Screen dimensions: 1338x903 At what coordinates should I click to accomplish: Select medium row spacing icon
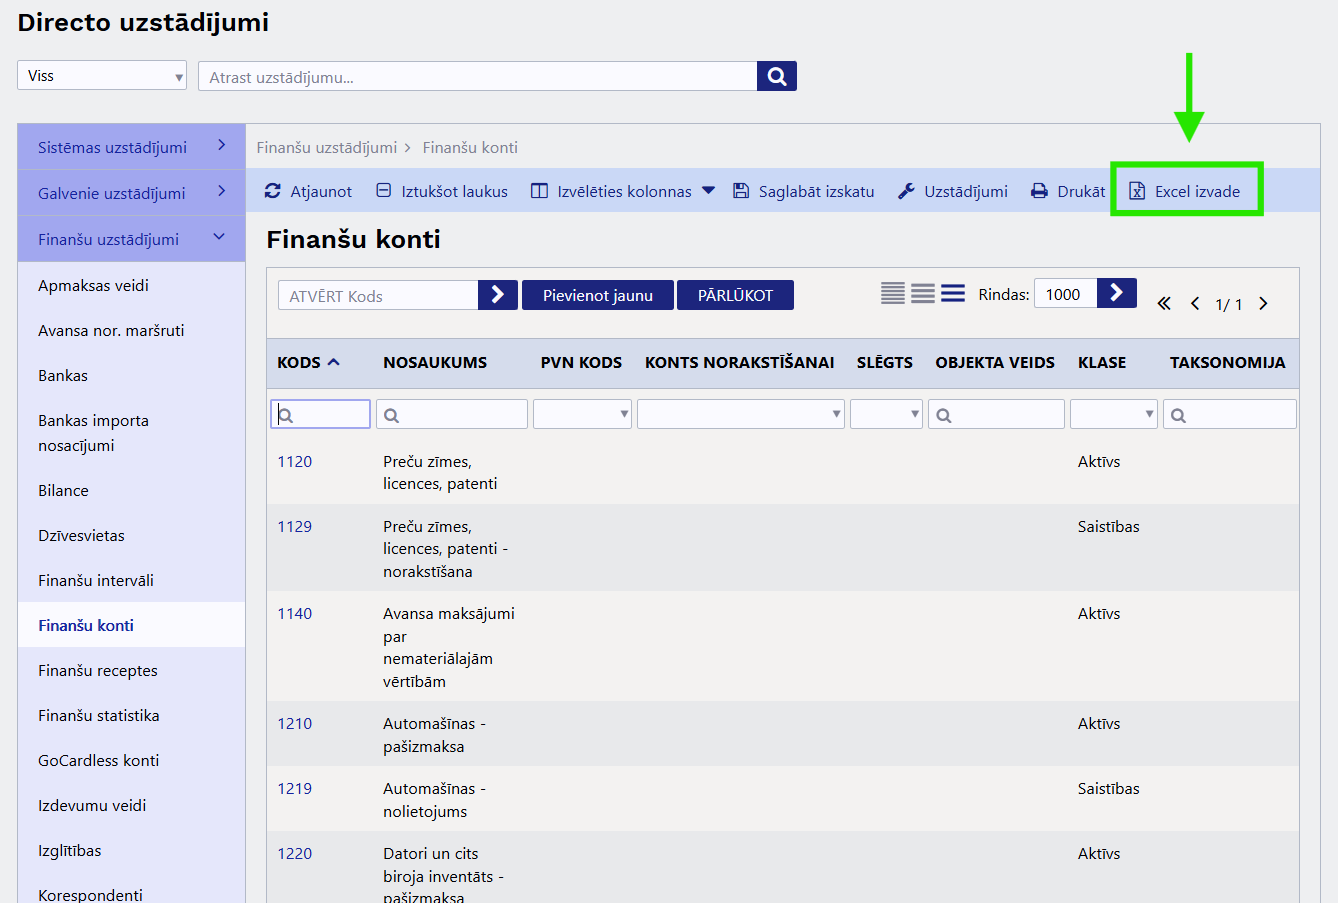923,293
